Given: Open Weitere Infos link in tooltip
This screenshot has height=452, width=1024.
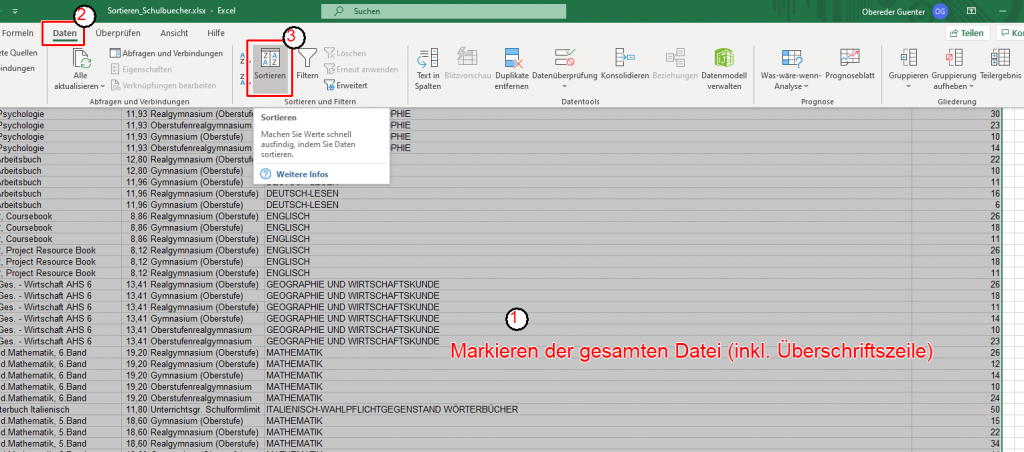Looking at the screenshot, I should tap(302, 174).
